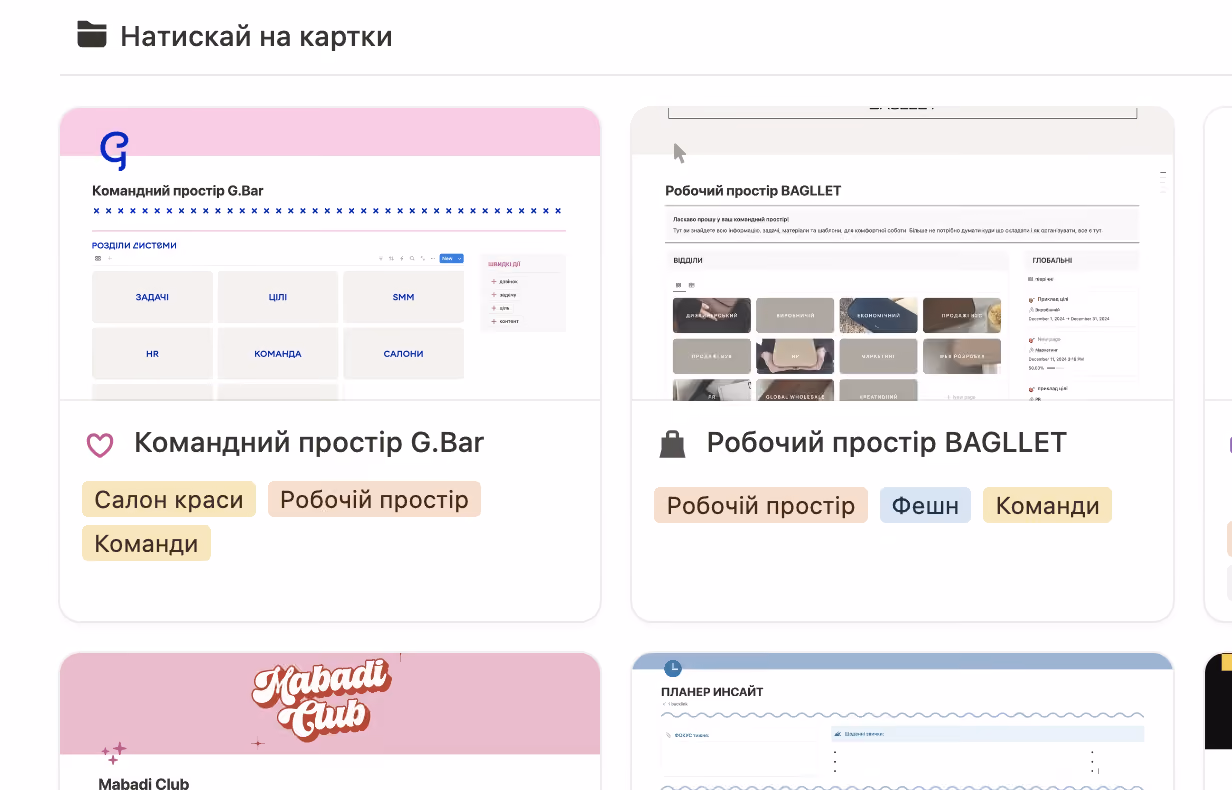
Task: Click the Mabadi Club logo
Action: (322, 700)
